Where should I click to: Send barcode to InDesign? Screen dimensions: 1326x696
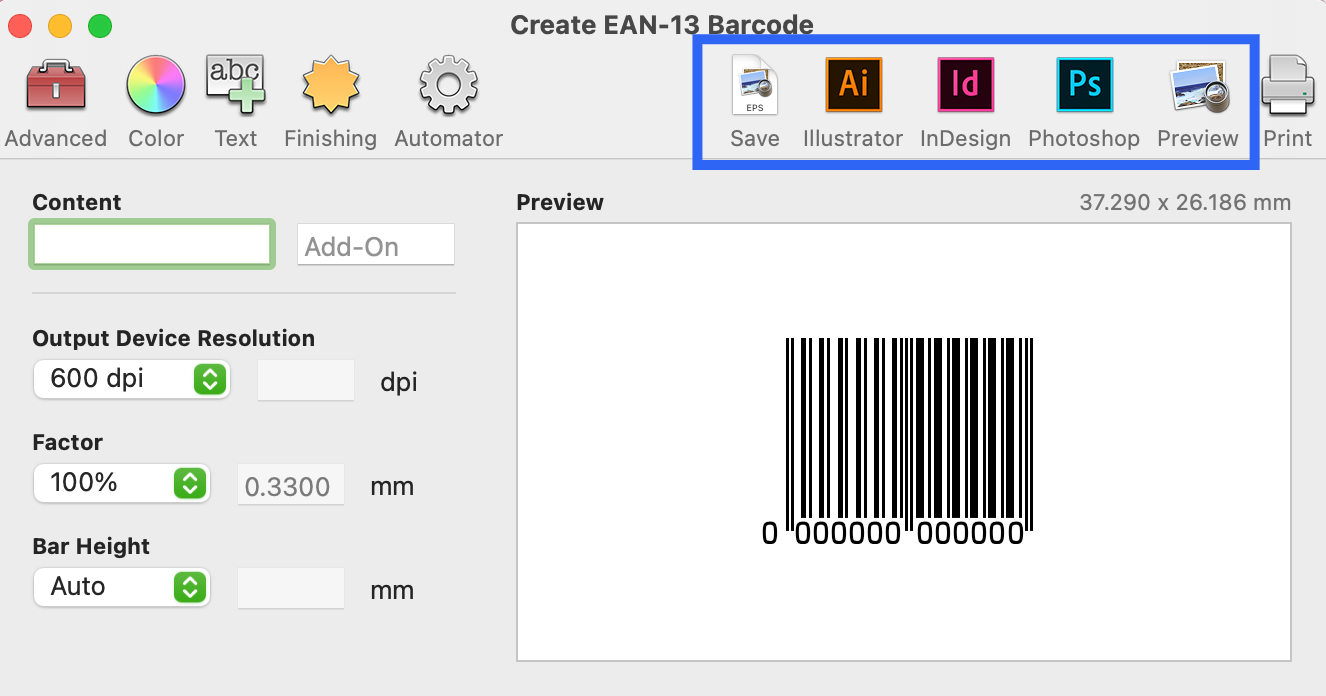point(965,103)
